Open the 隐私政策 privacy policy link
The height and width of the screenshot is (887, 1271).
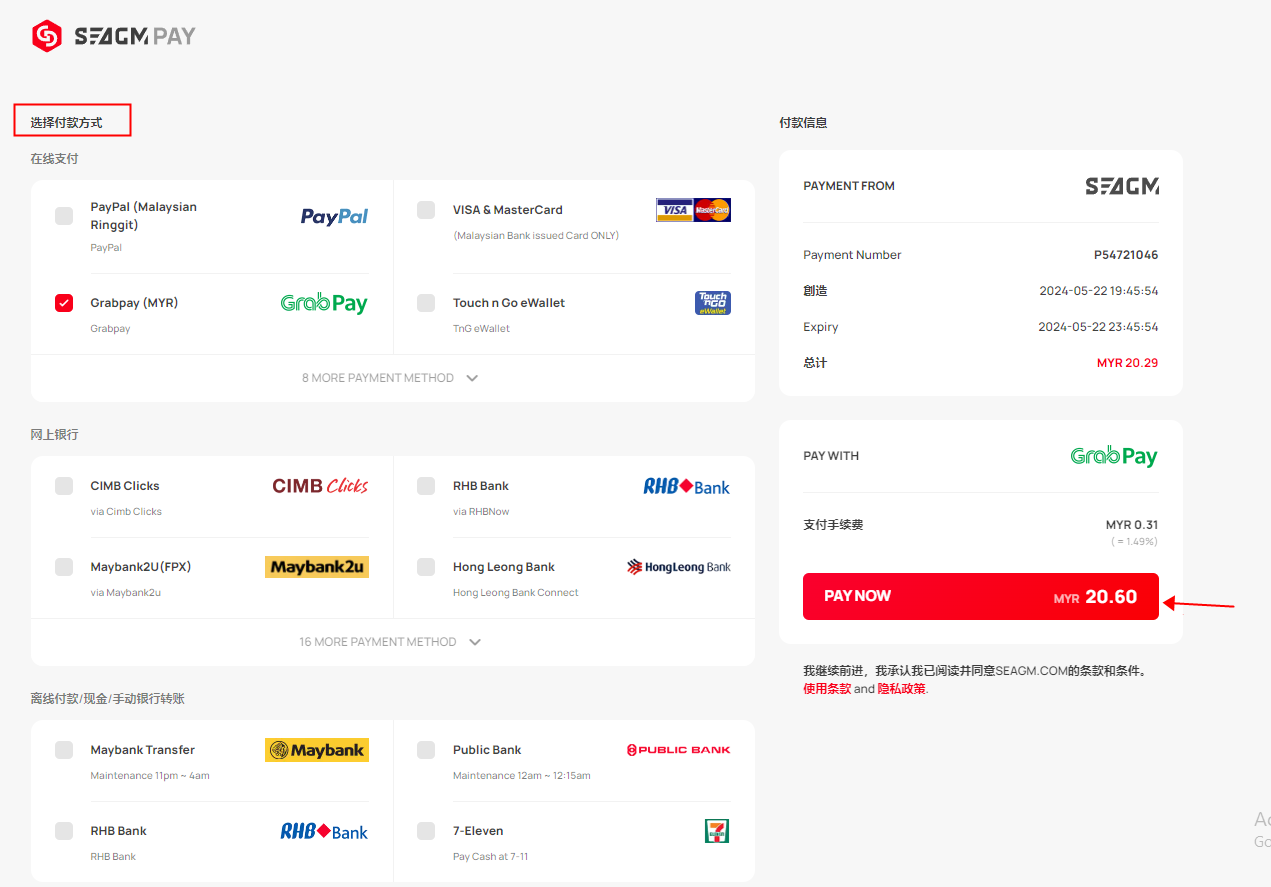point(901,689)
